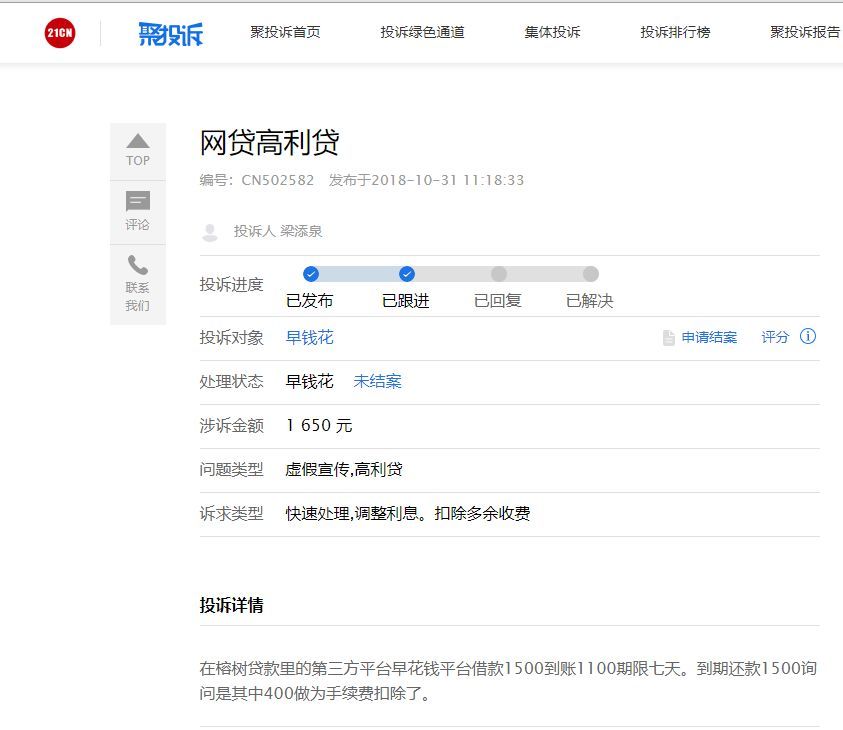Click the 已回复 step on the progress bar
Screen dimensions: 843x730
click(x=498, y=273)
